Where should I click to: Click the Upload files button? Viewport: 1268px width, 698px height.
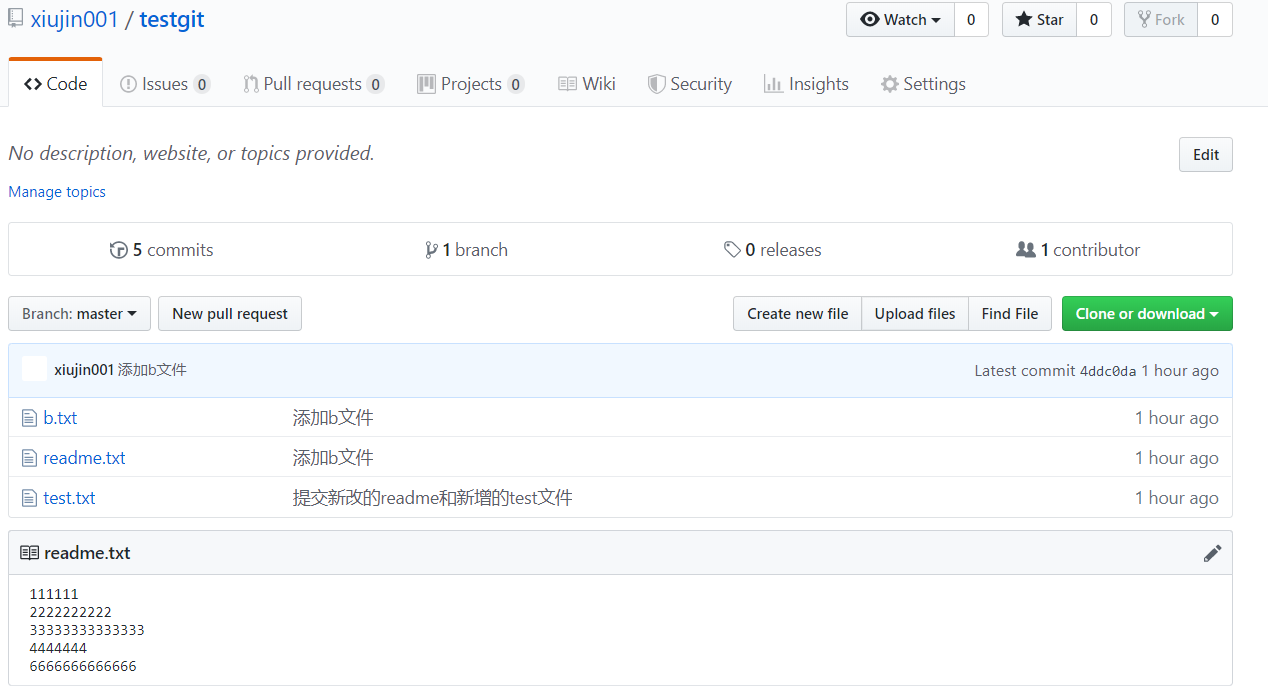pos(915,314)
